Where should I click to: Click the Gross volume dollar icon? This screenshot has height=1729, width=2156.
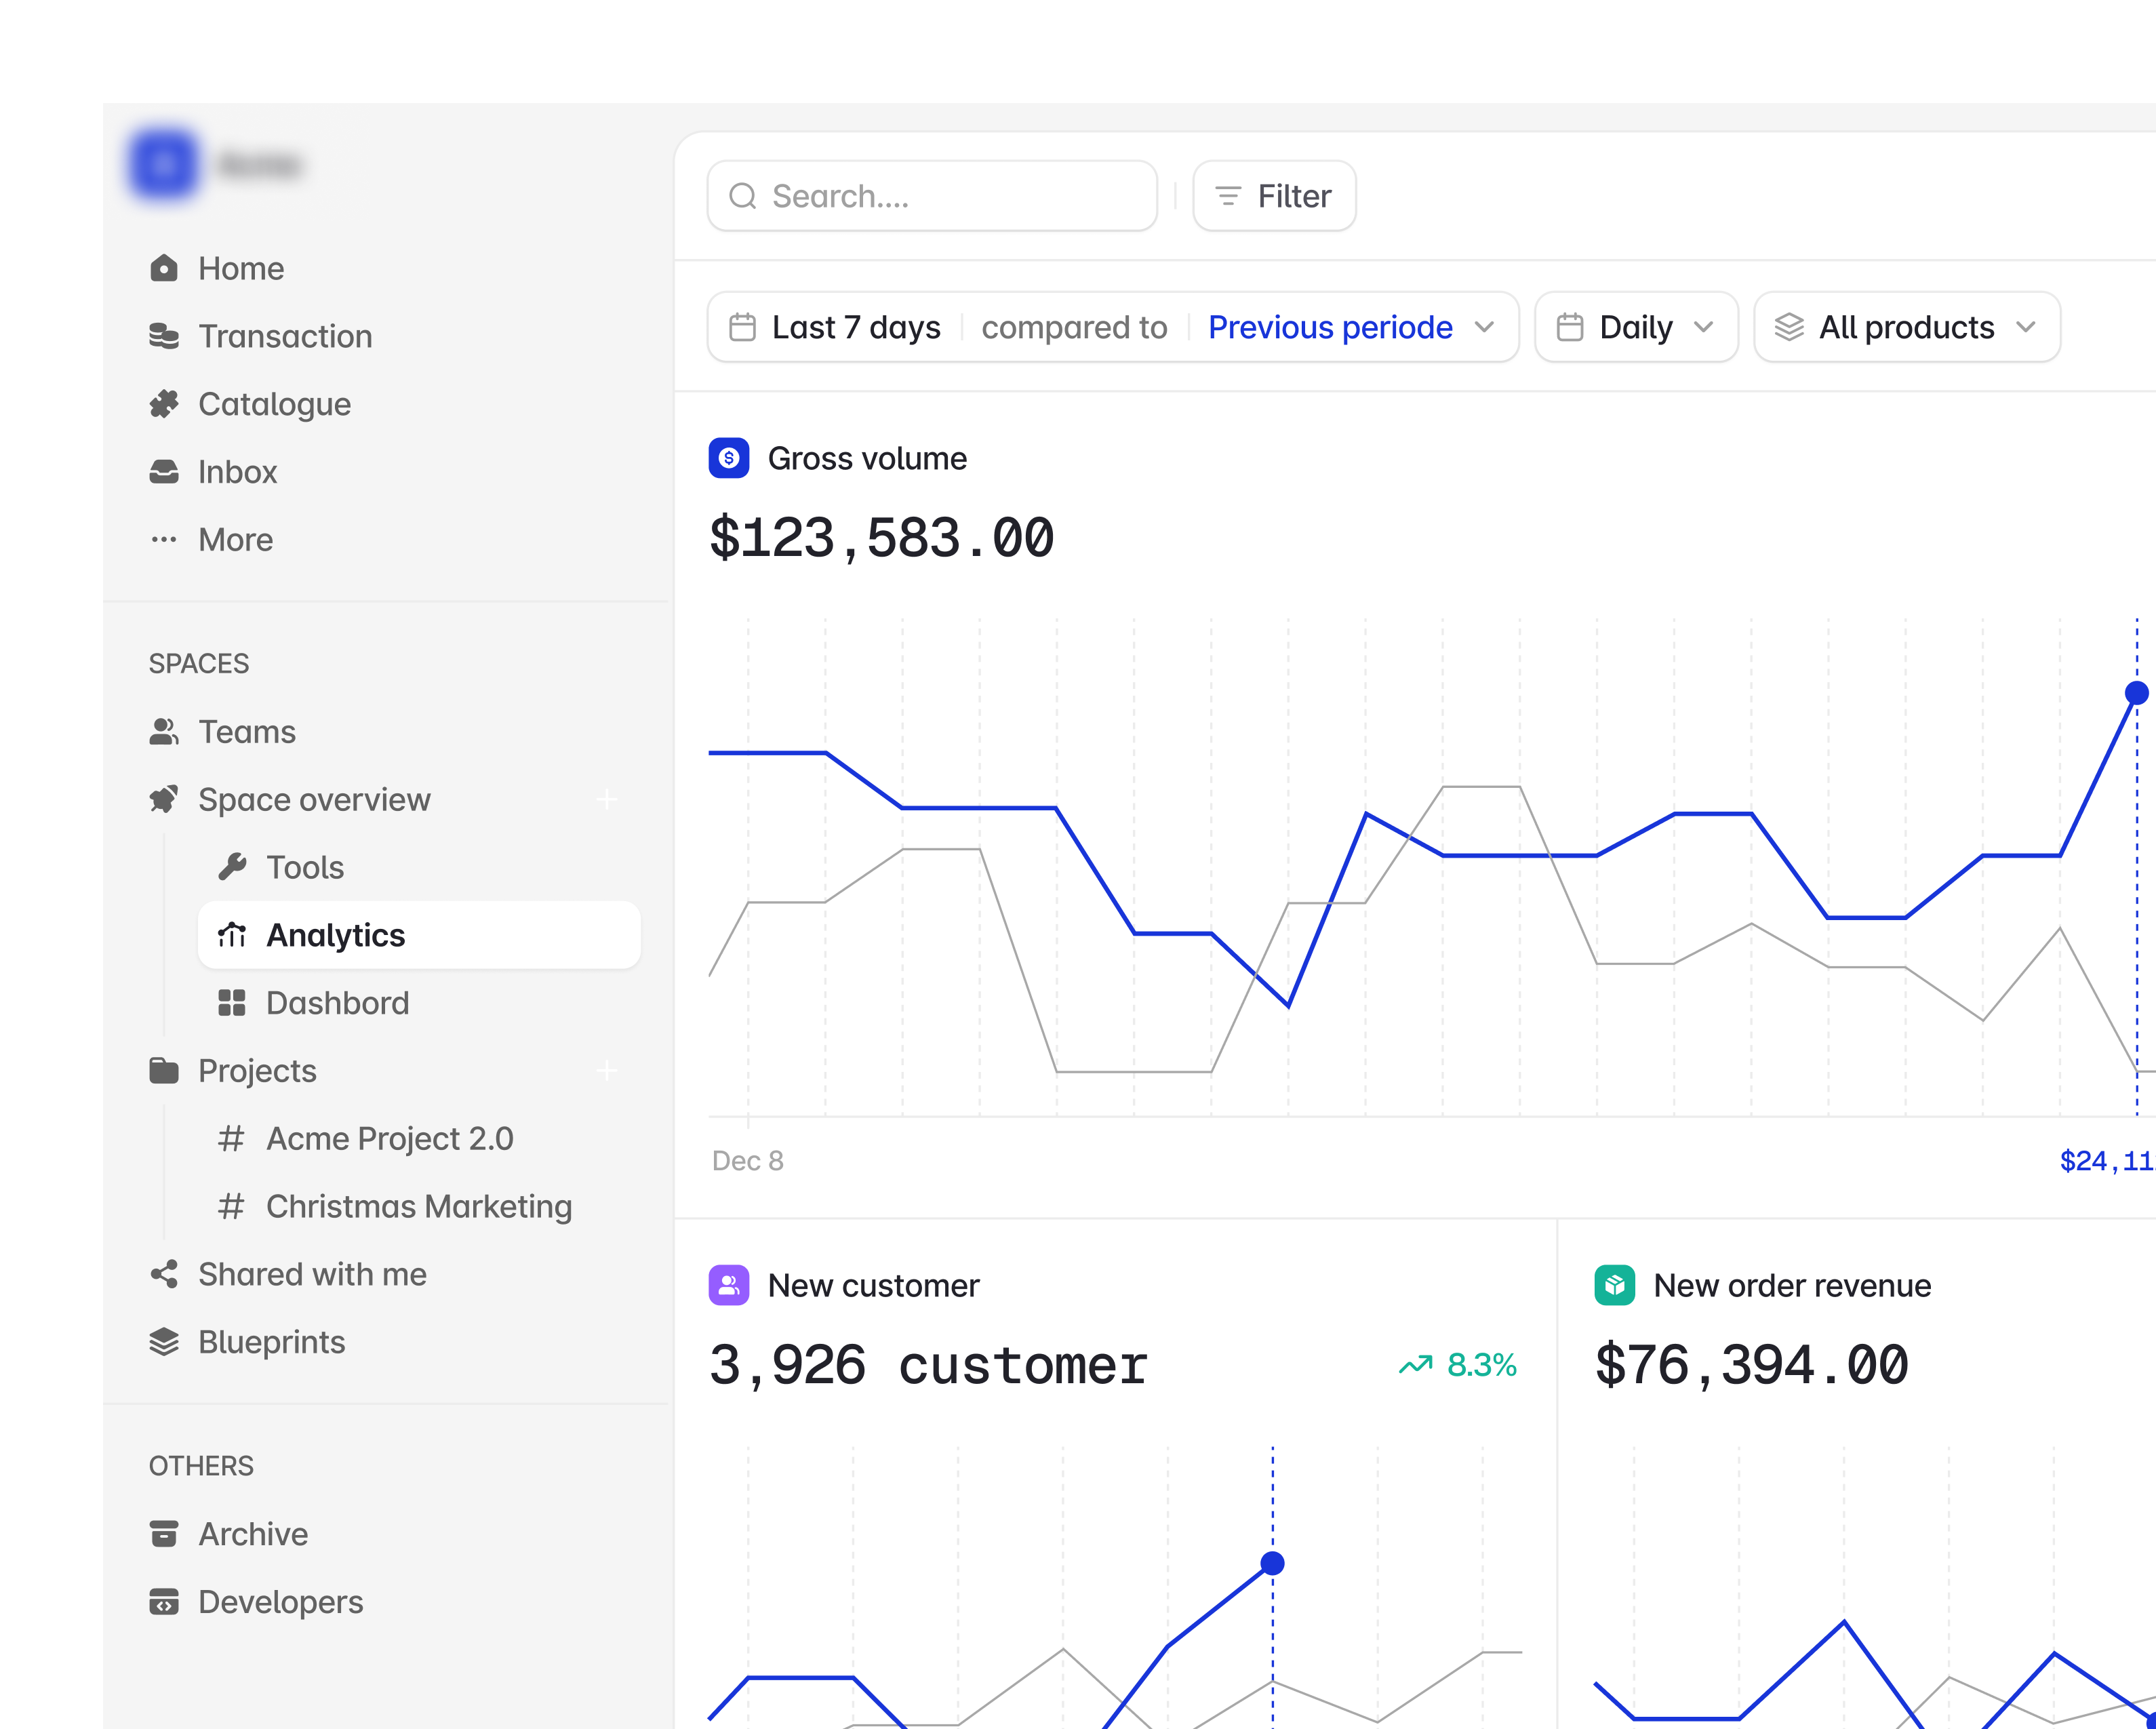click(729, 458)
